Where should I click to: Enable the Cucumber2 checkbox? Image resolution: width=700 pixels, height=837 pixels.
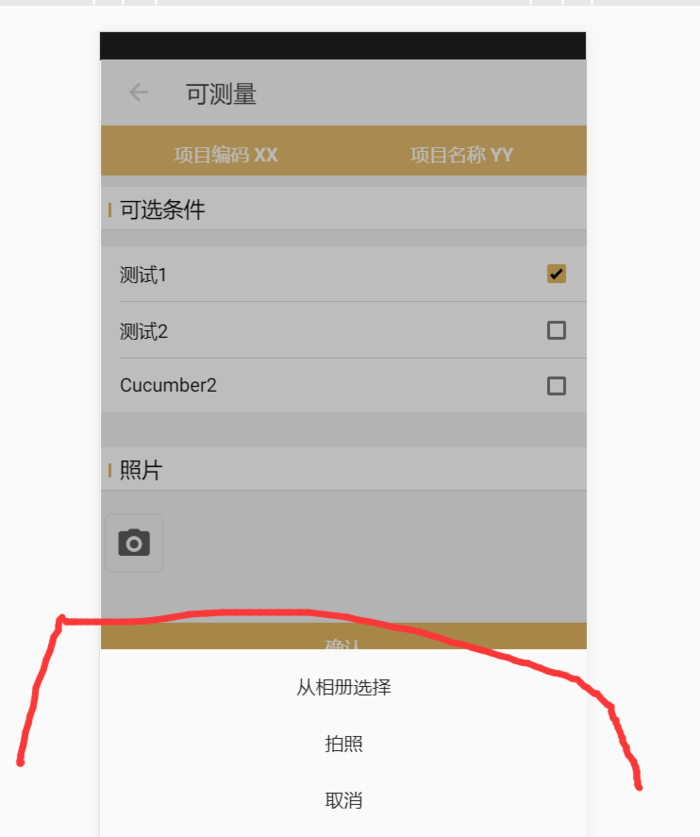[556, 386]
